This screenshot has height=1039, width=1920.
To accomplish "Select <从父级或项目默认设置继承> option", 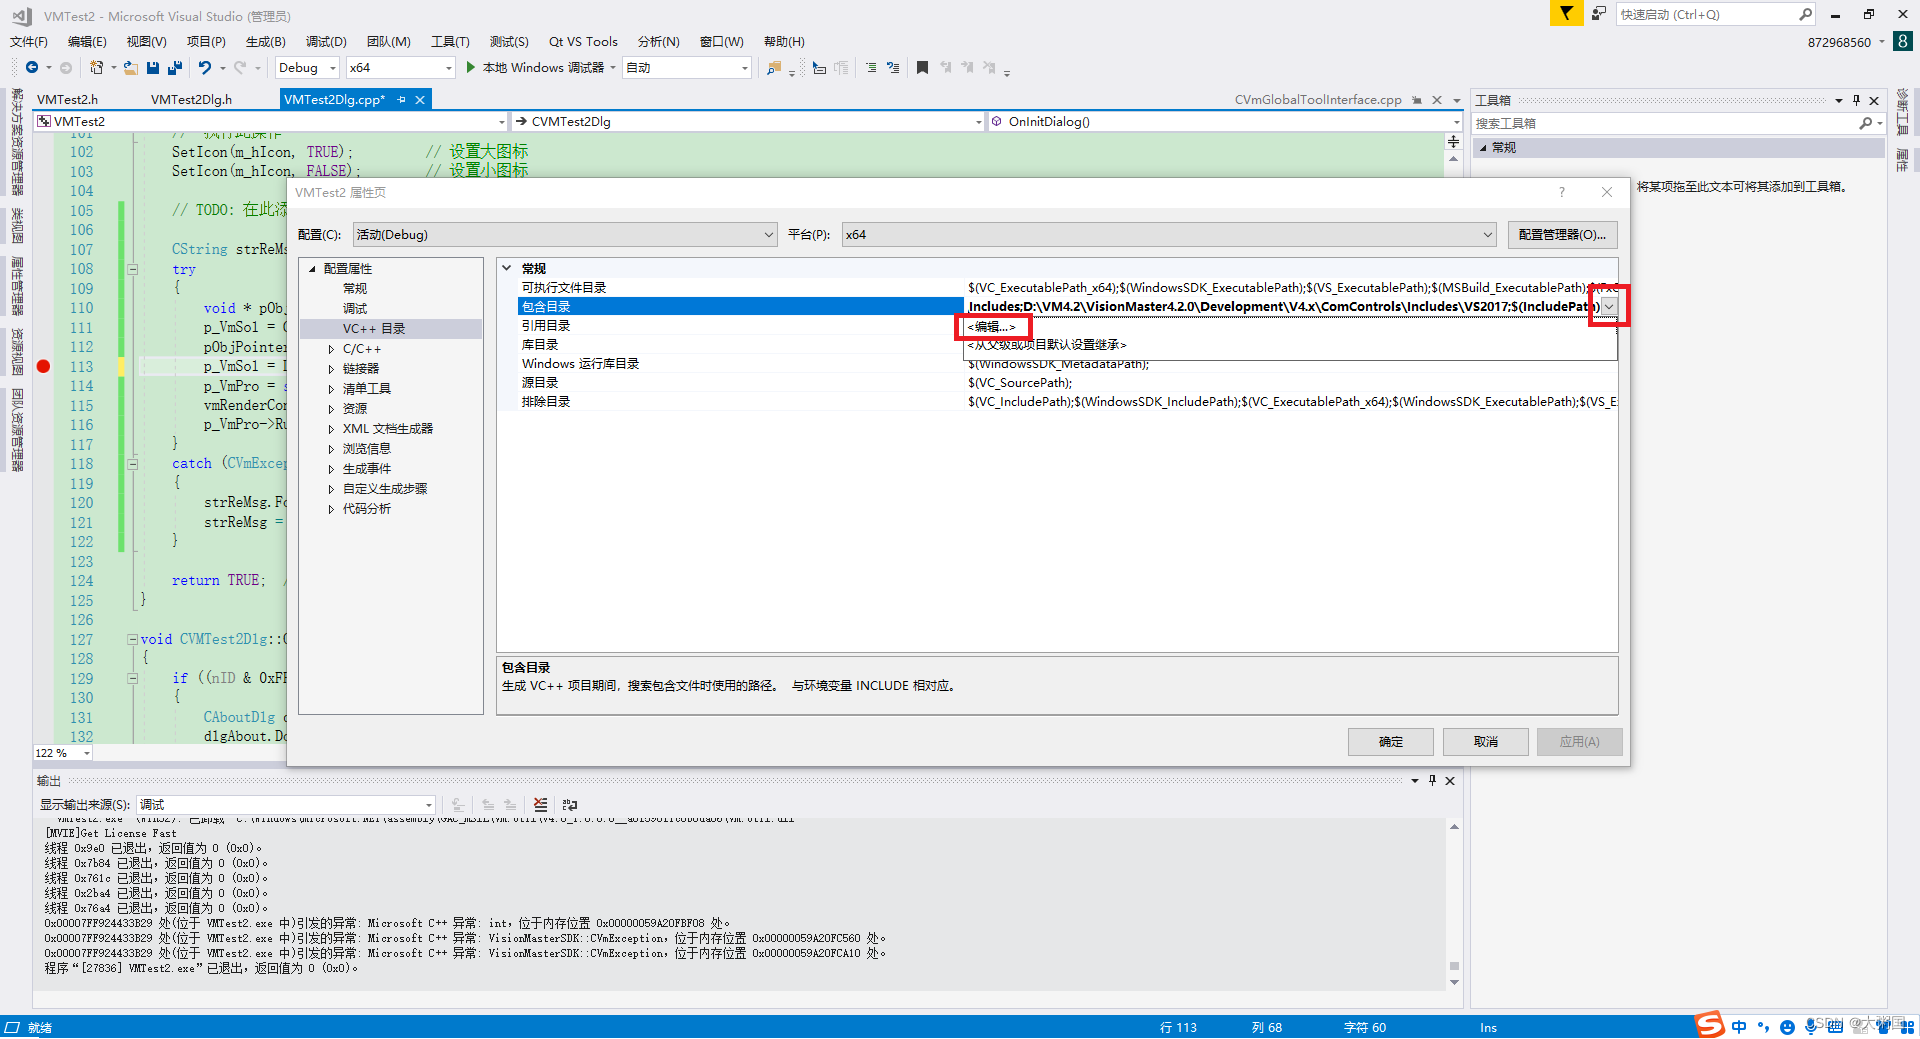I will (x=1047, y=345).
